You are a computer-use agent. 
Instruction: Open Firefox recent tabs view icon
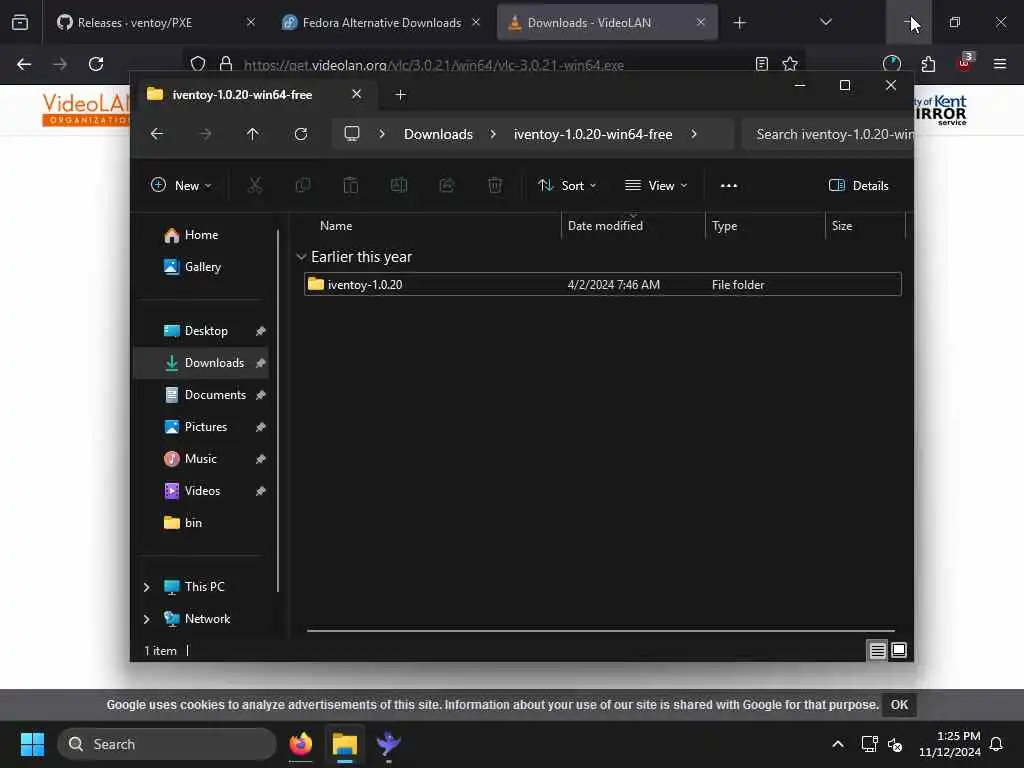[20, 22]
